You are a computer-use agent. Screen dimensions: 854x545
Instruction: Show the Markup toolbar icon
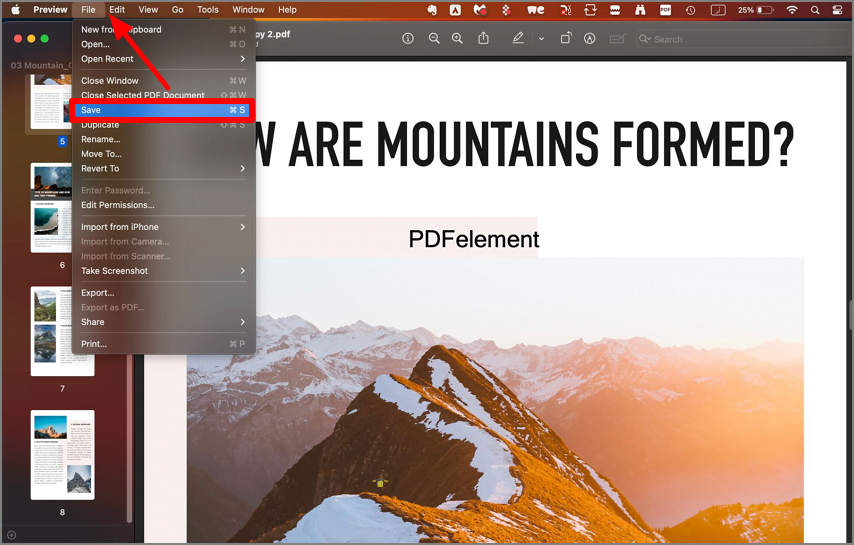[589, 39]
